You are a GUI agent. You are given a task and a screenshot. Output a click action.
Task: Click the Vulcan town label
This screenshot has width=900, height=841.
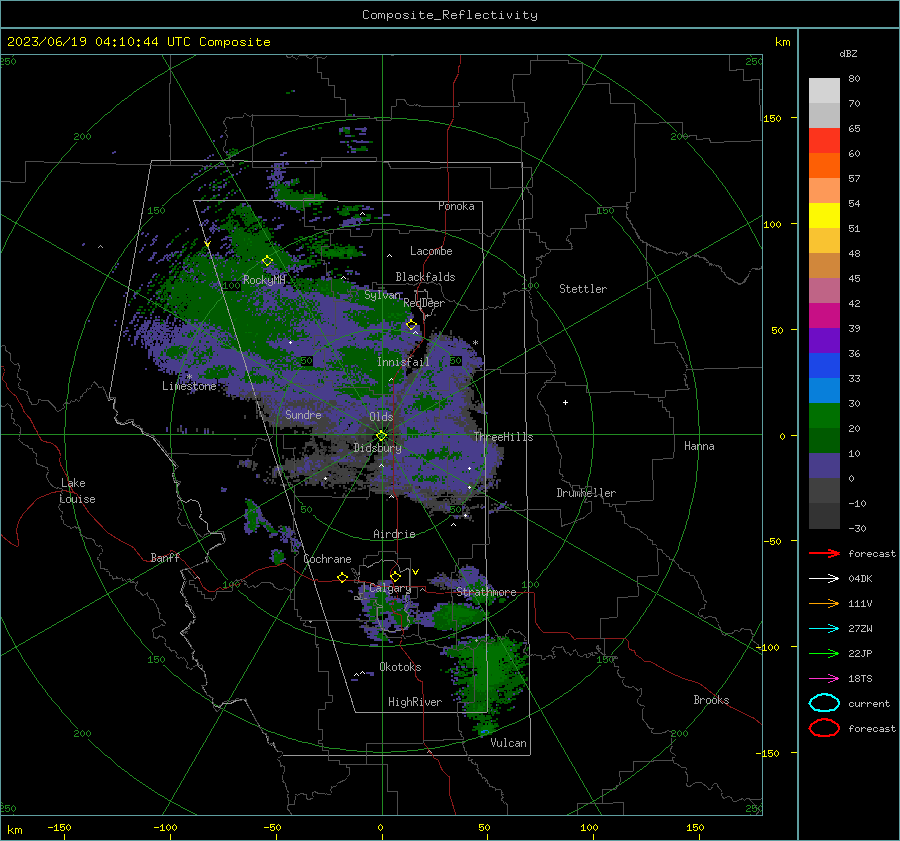509,743
